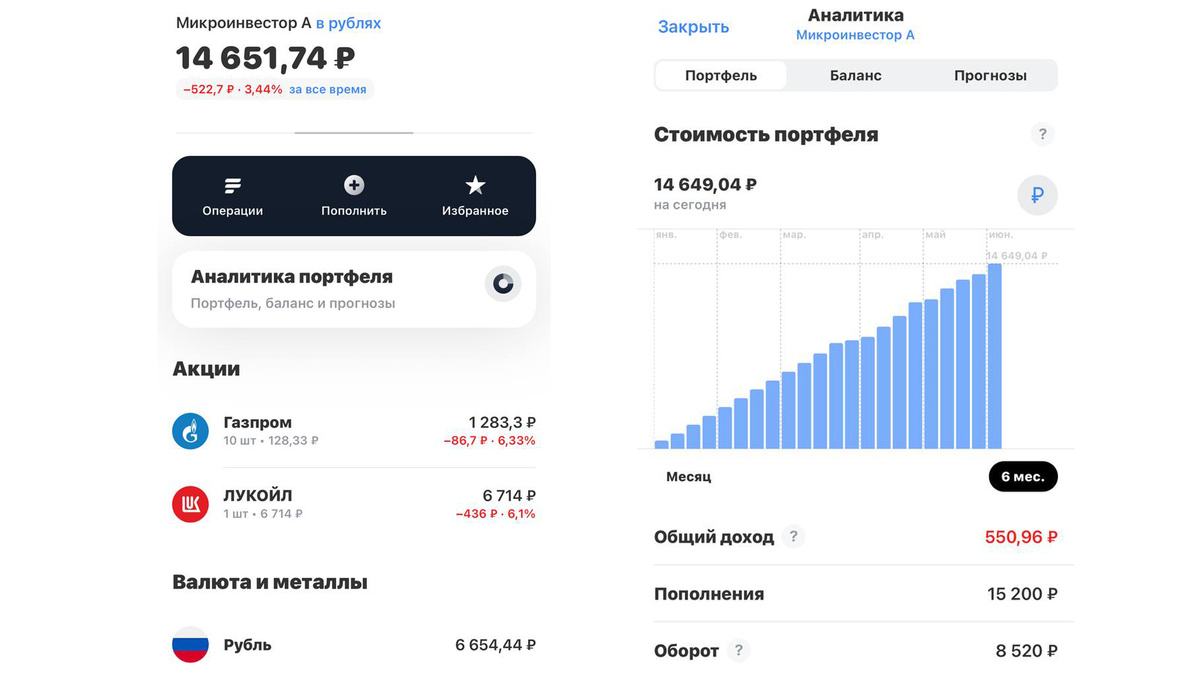Tap the Russian flag icon next to Рубль
This screenshot has height=675, width=1200.
190,645
